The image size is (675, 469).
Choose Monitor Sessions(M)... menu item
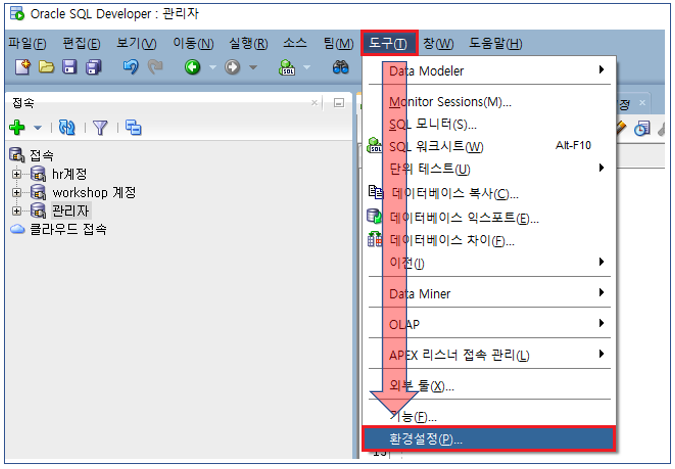coord(490,102)
